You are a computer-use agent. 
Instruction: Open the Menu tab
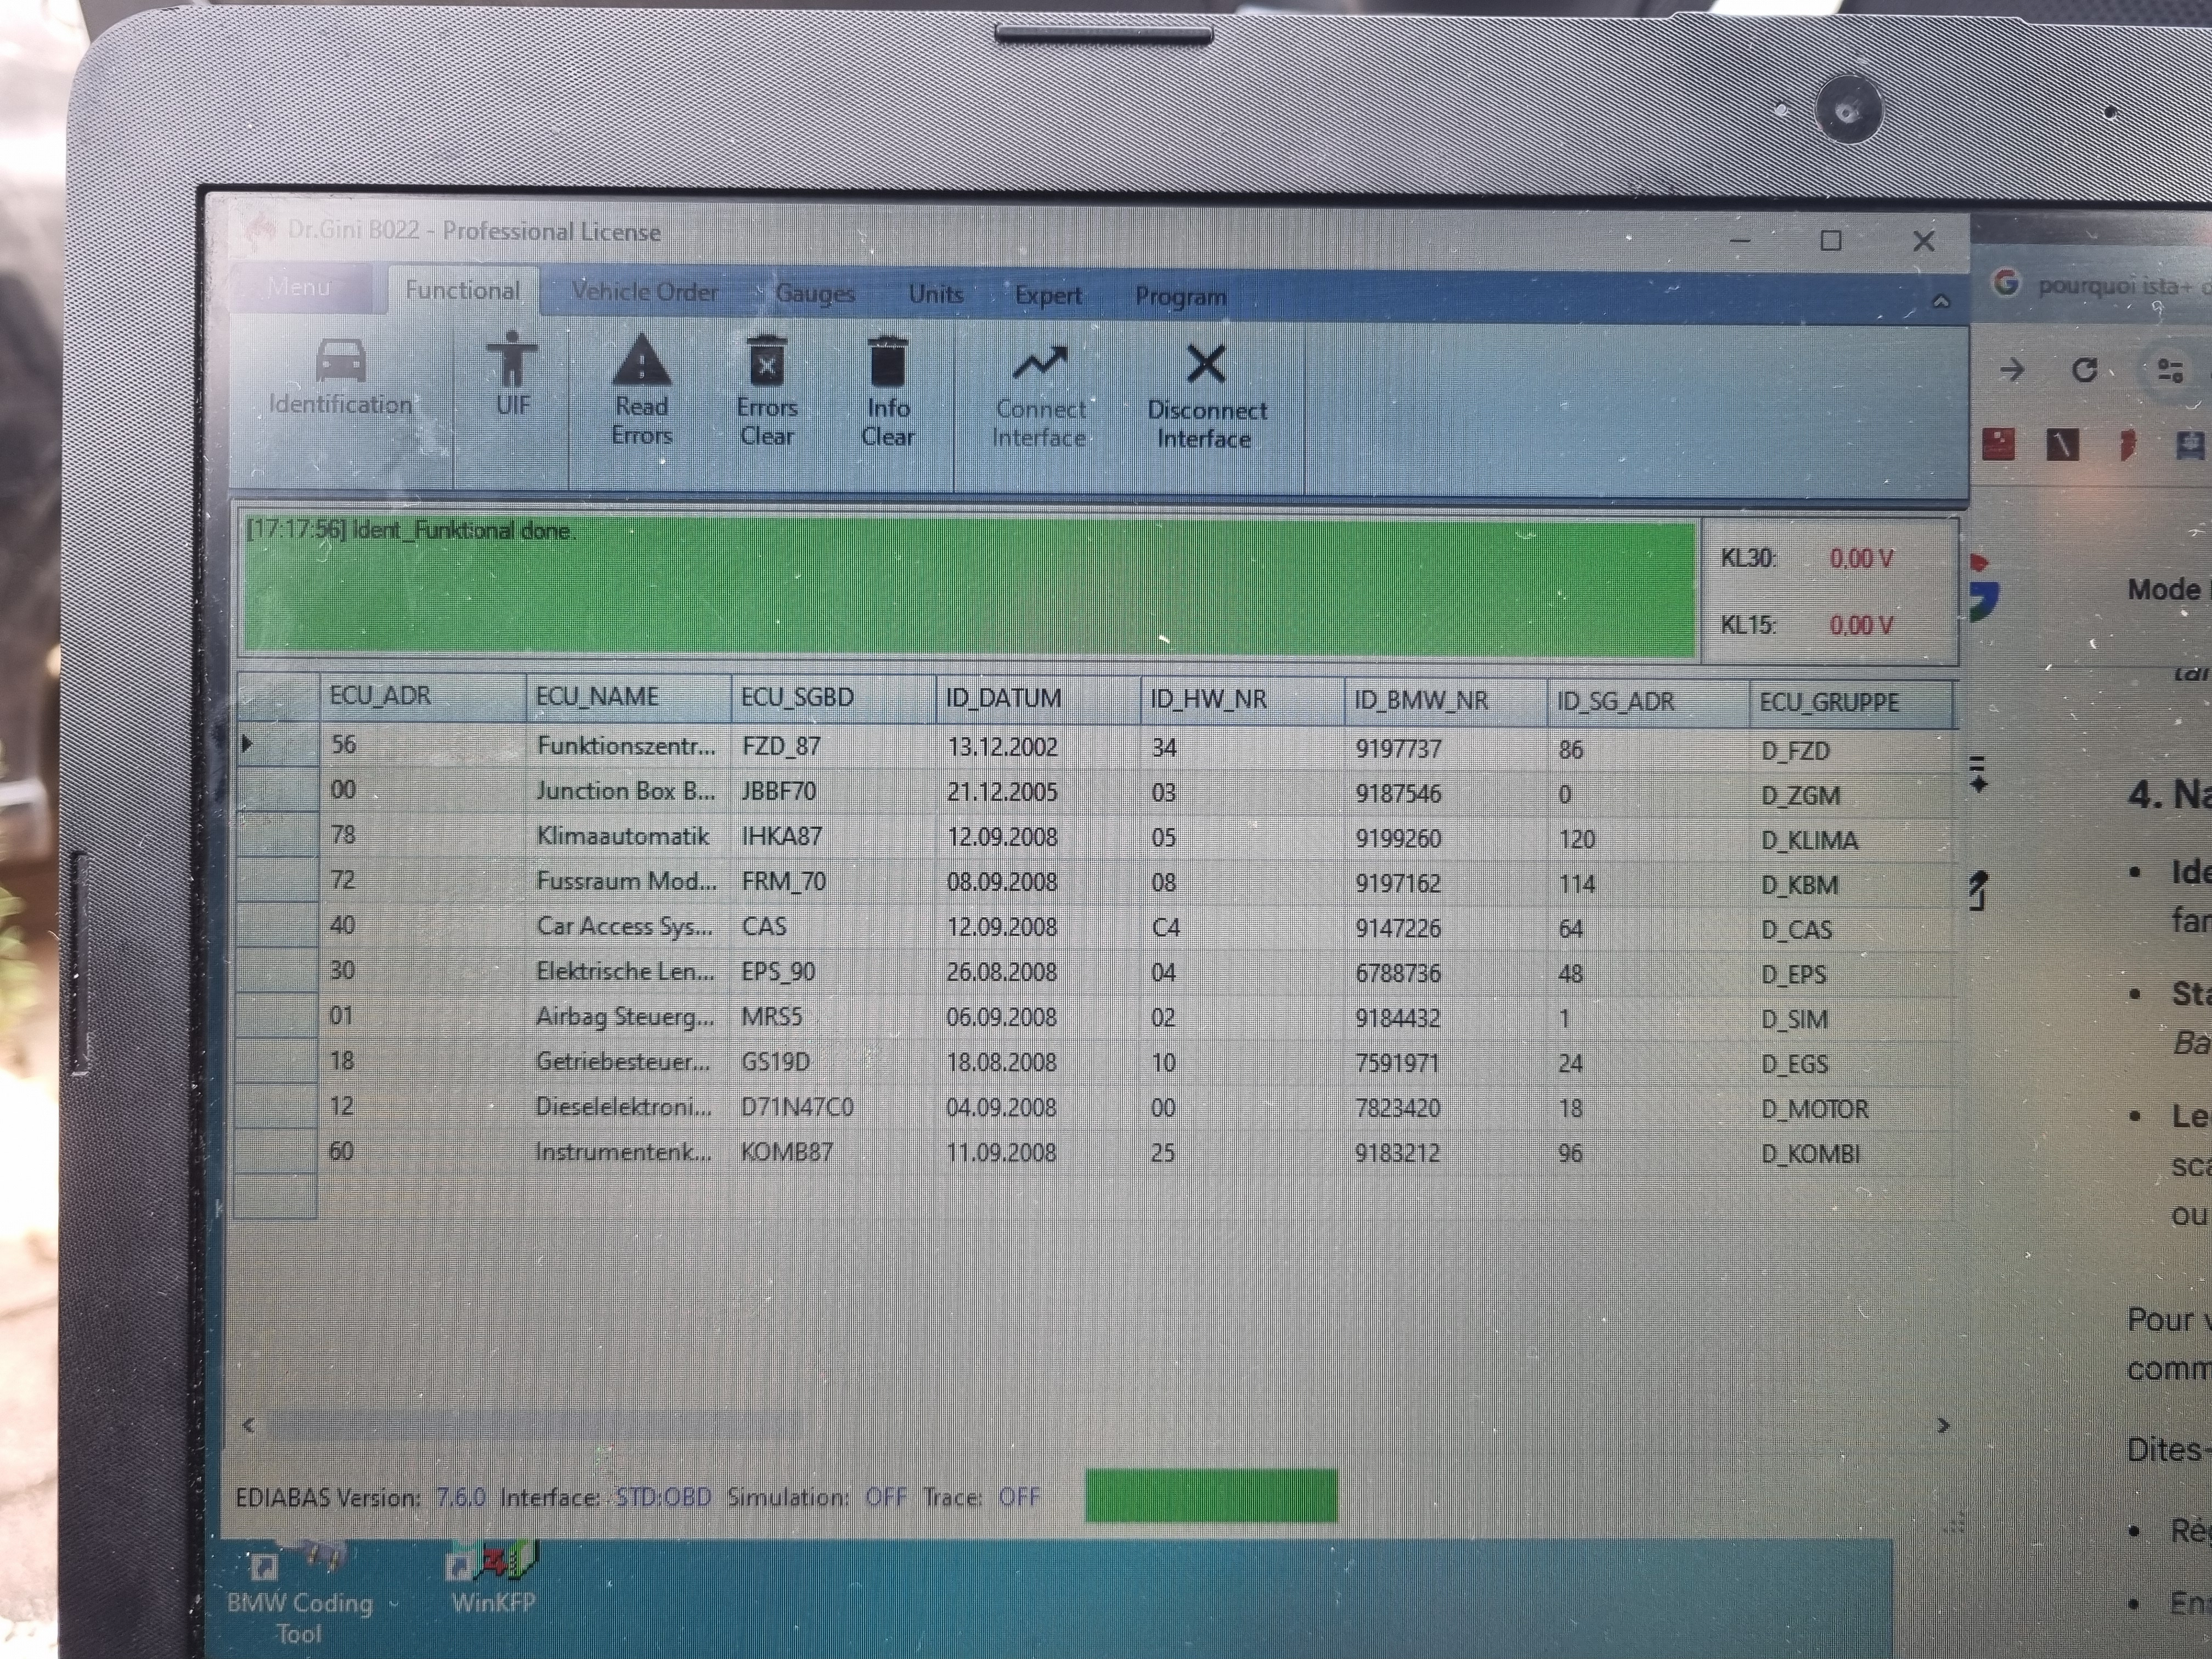coord(300,288)
